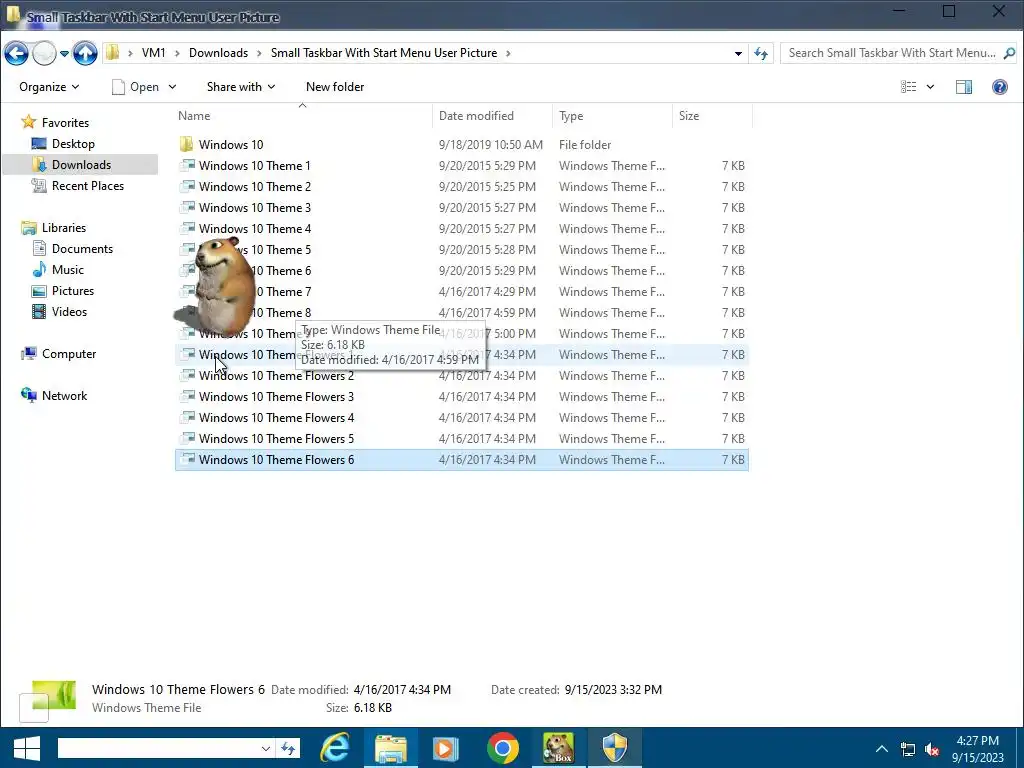Open the hamster Box app taskbar icon
This screenshot has height=768, width=1024.
click(x=558, y=748)
